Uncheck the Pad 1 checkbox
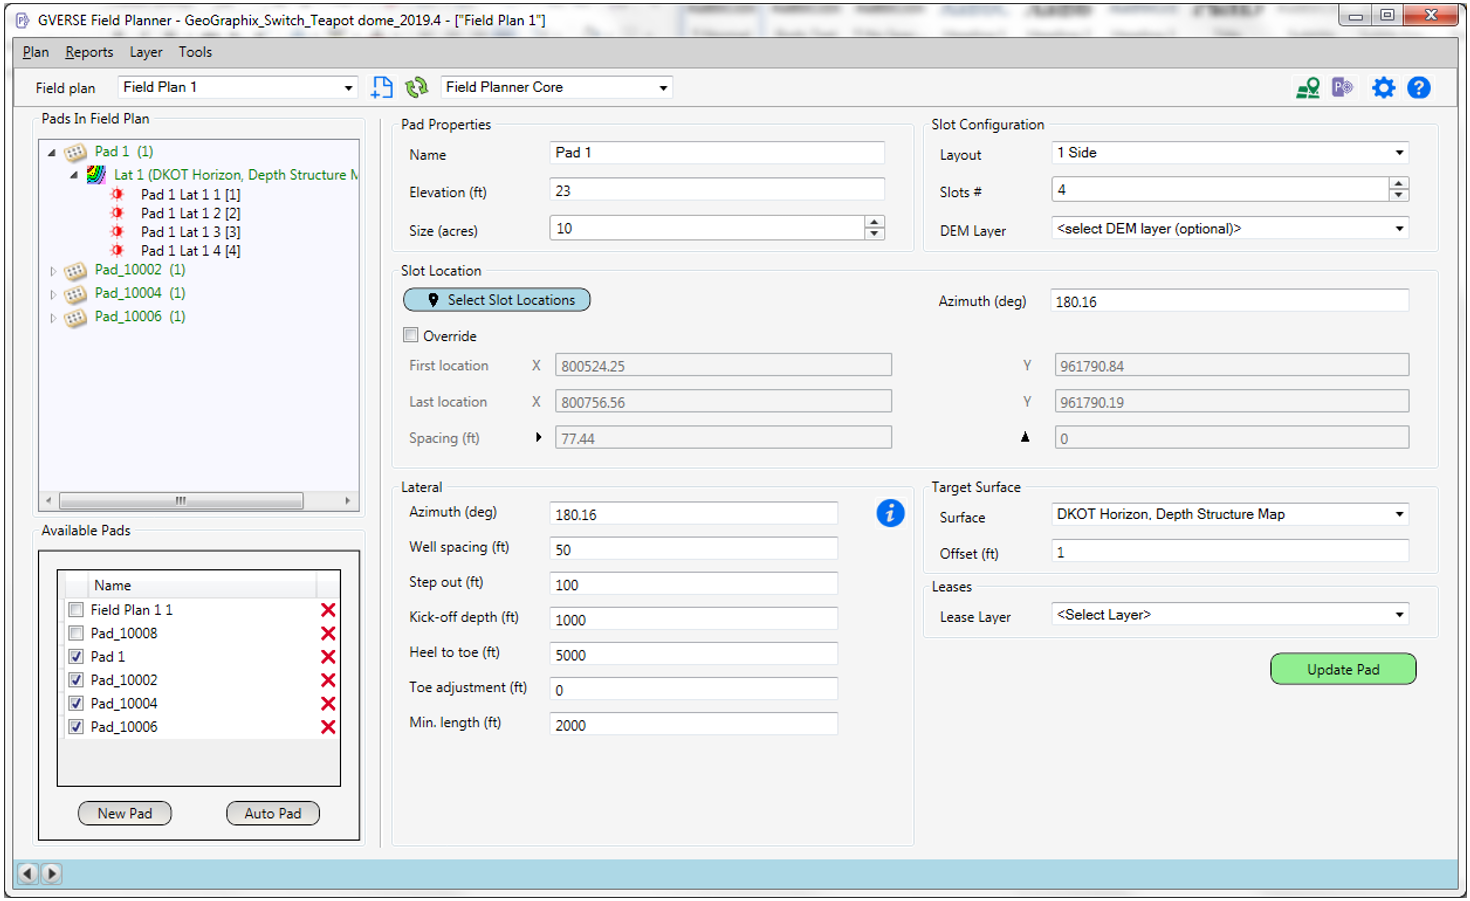 [76, 657]
